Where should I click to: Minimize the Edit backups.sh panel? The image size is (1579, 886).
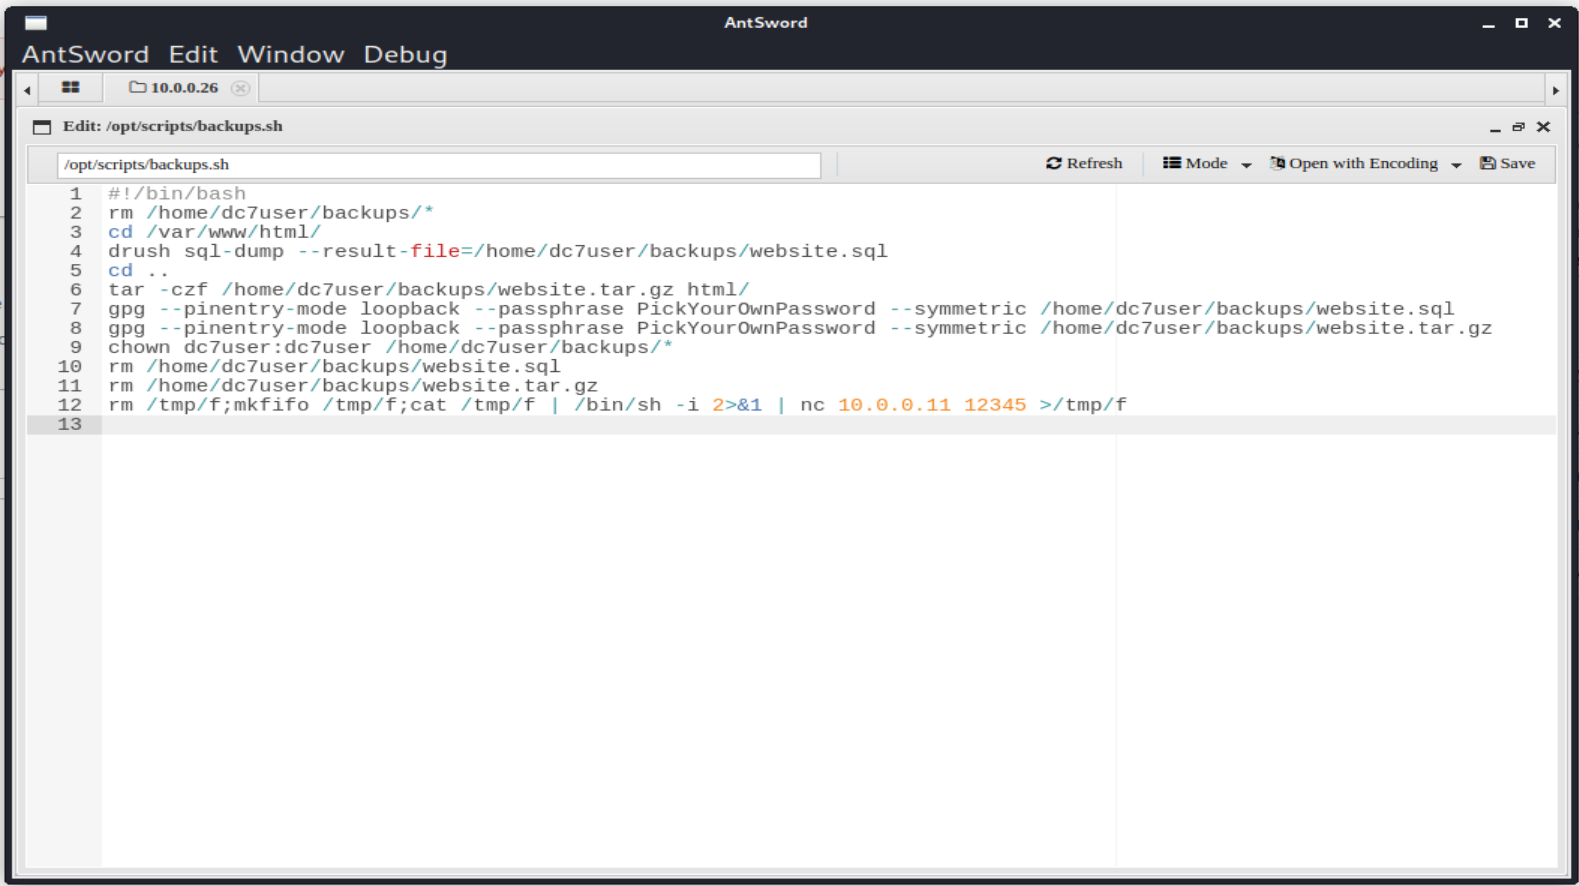tap(1495, 127)
